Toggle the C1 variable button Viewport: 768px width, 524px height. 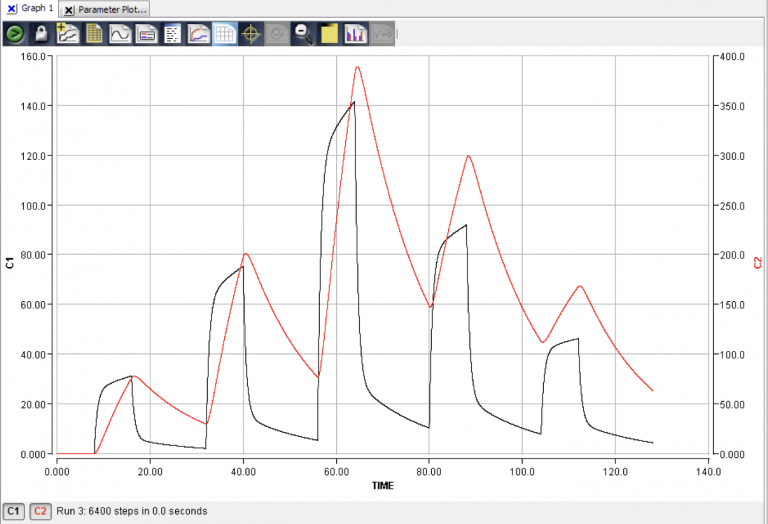coord(13,511)
